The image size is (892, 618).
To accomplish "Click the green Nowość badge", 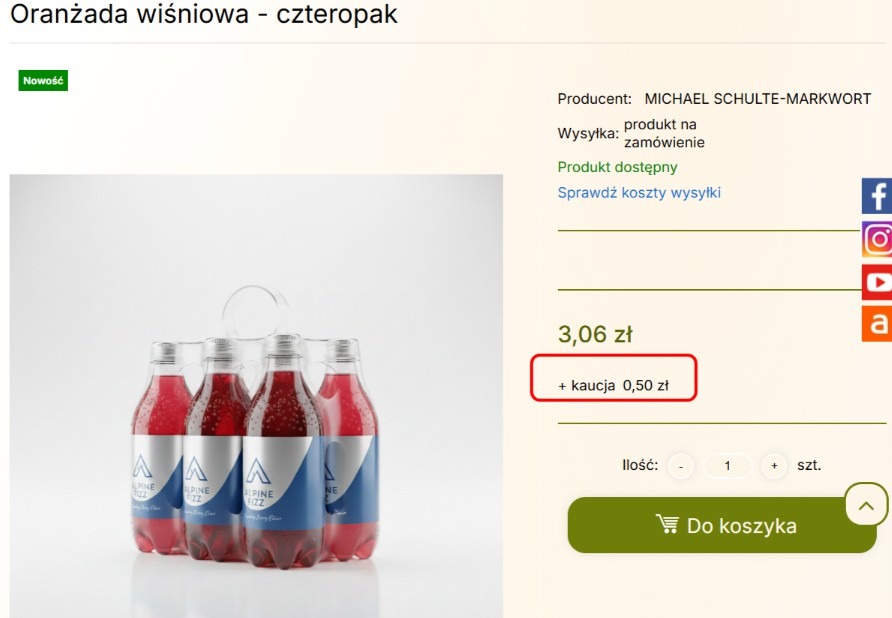I will coord(43,81).
